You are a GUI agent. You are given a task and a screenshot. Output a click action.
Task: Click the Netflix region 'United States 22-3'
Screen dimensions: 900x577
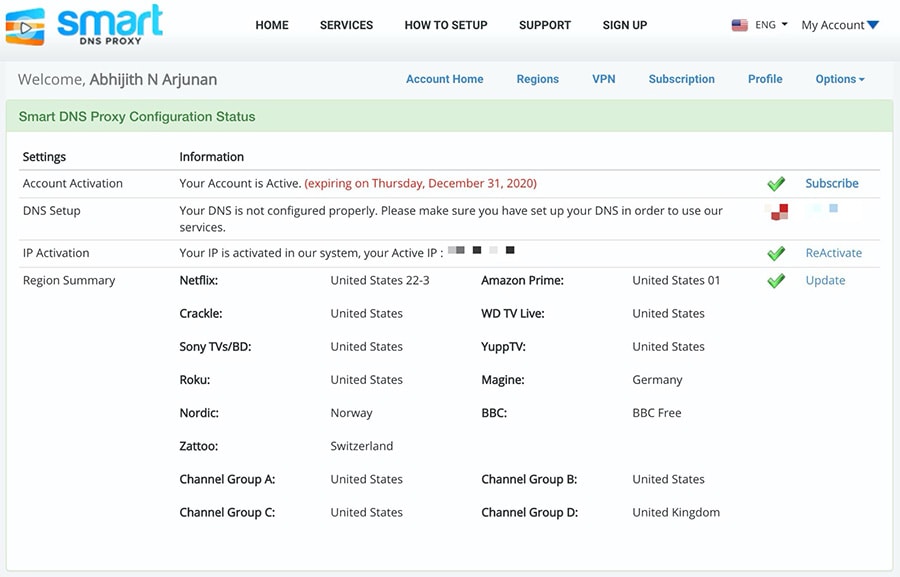pos(379,281)
